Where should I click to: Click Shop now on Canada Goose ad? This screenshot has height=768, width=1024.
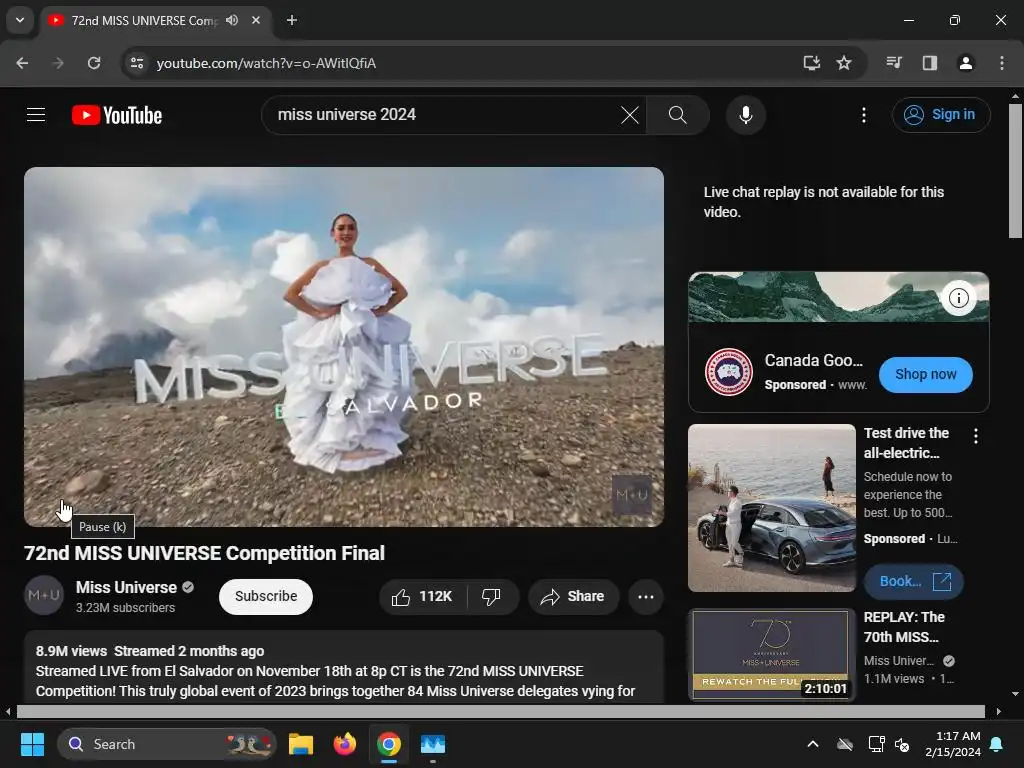(925, 374)
